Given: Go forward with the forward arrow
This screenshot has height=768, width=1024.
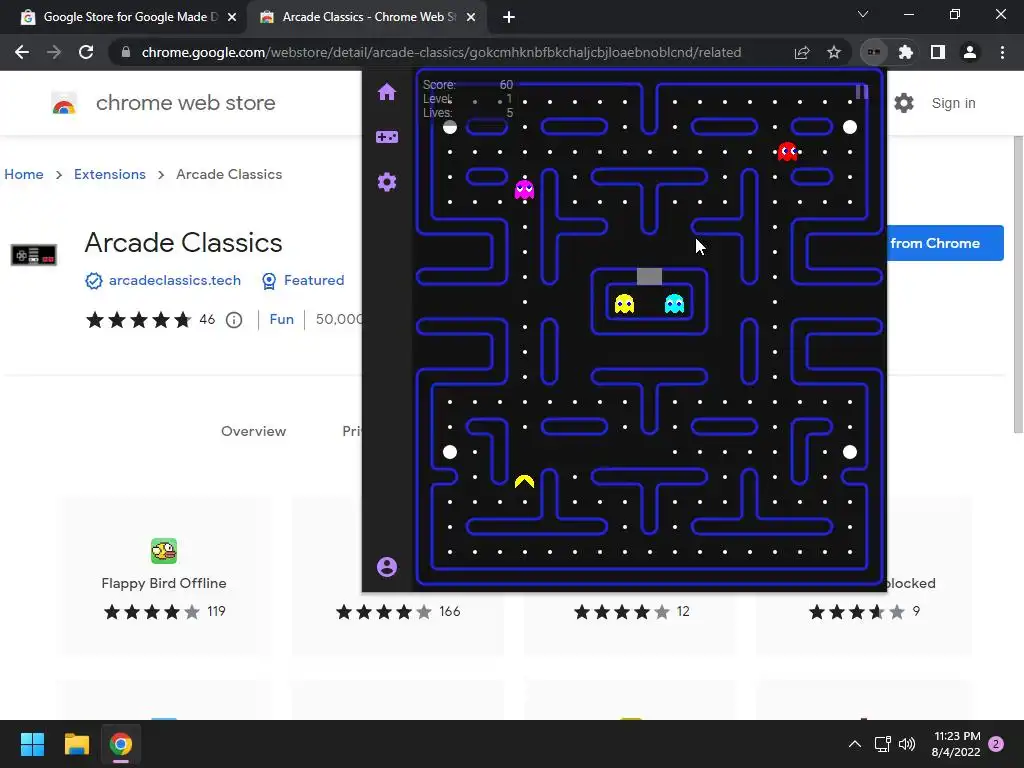Looking at the screenshot, I should [x=54, y=52].
